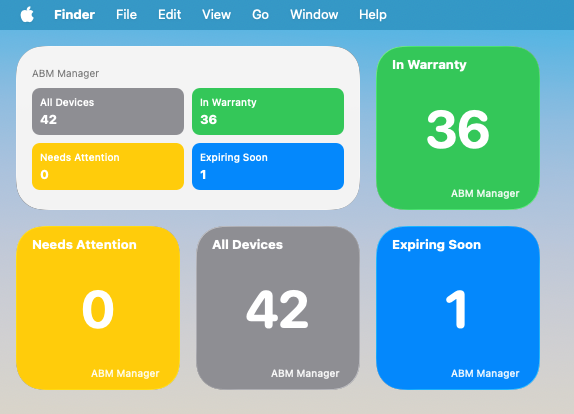Screen dimensions: 574x414
Task: Click the ABM Manager label on the square gray widget
Action: [305, 373]
